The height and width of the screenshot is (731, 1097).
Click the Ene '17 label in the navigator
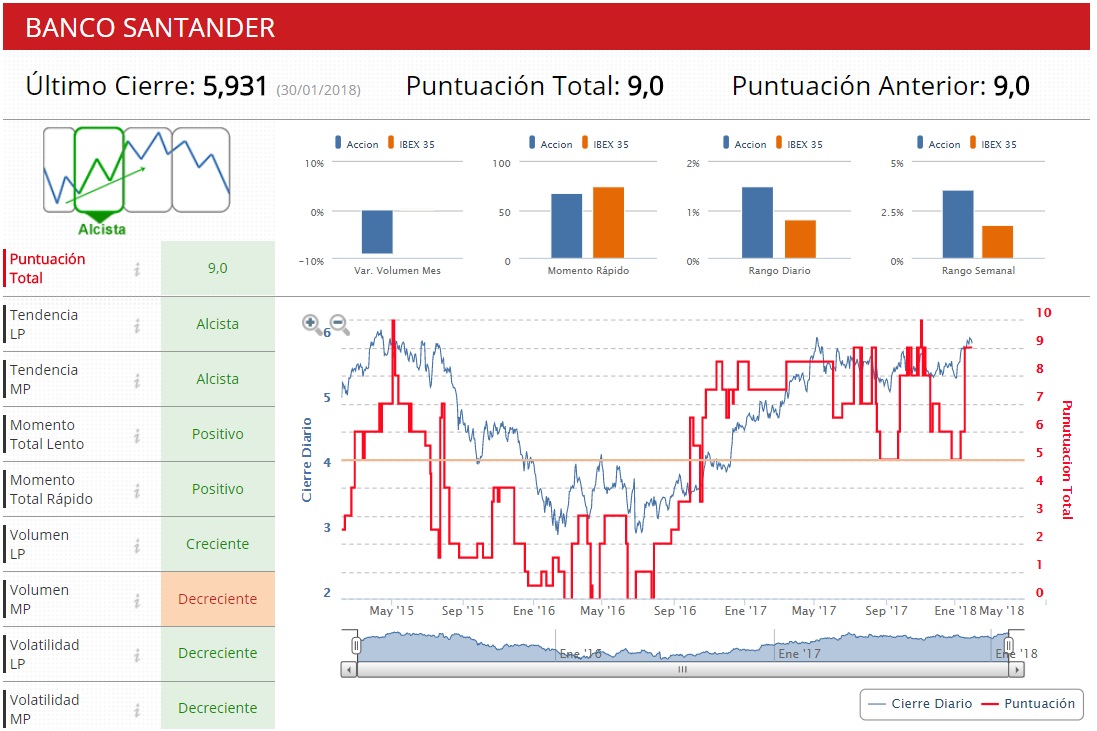[x=799, y=653]
